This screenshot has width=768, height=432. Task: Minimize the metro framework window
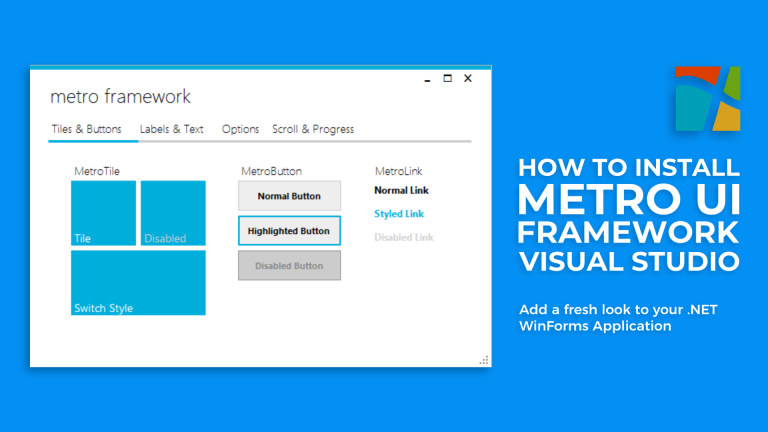coord(428,79)
